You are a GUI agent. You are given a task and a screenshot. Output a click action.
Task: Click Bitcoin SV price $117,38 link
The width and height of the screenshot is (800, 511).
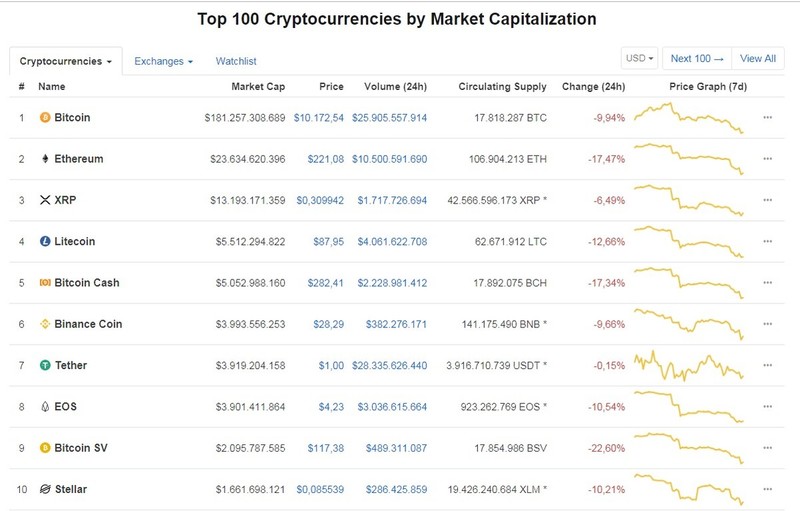click(326, 448)
